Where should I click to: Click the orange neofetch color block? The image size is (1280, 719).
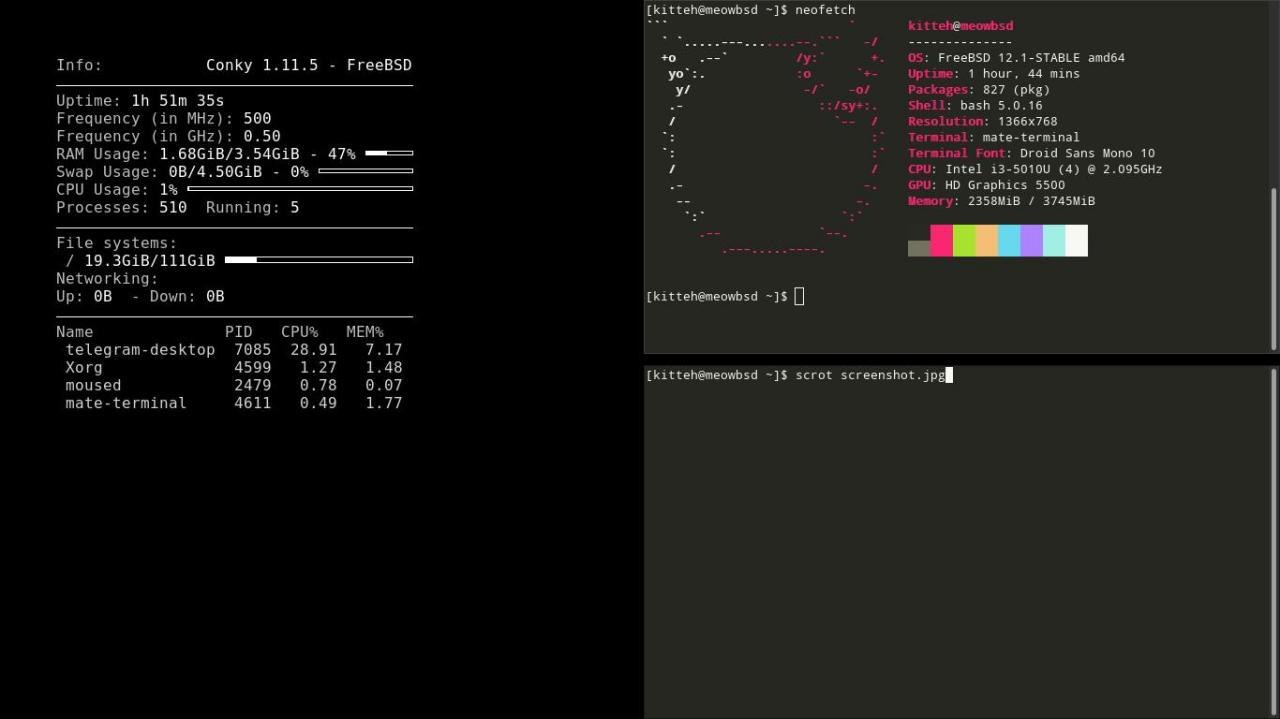986,240
